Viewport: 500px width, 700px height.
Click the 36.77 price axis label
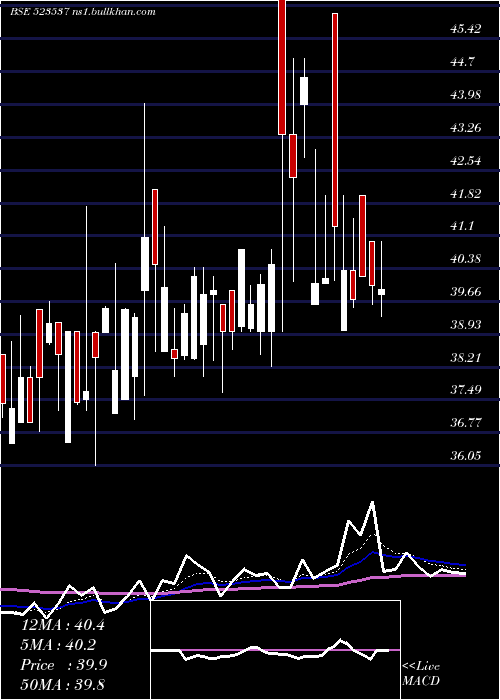pyautogui.click(x=466, y=422)
